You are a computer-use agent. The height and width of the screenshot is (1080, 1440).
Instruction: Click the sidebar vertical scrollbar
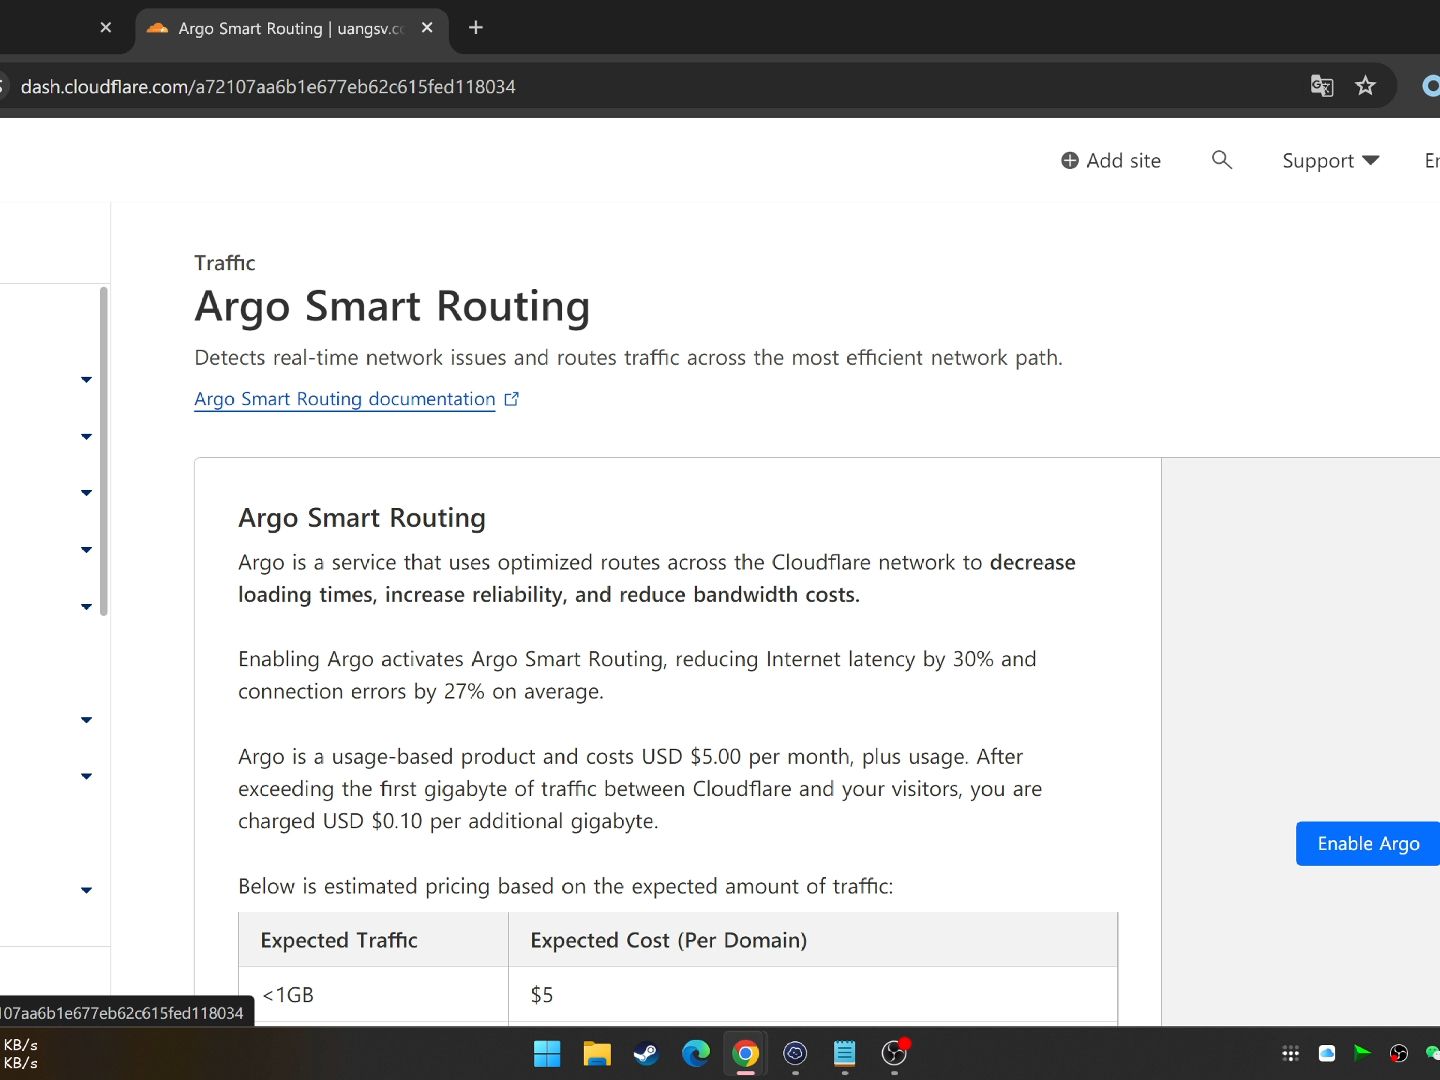tap(103, 451)
